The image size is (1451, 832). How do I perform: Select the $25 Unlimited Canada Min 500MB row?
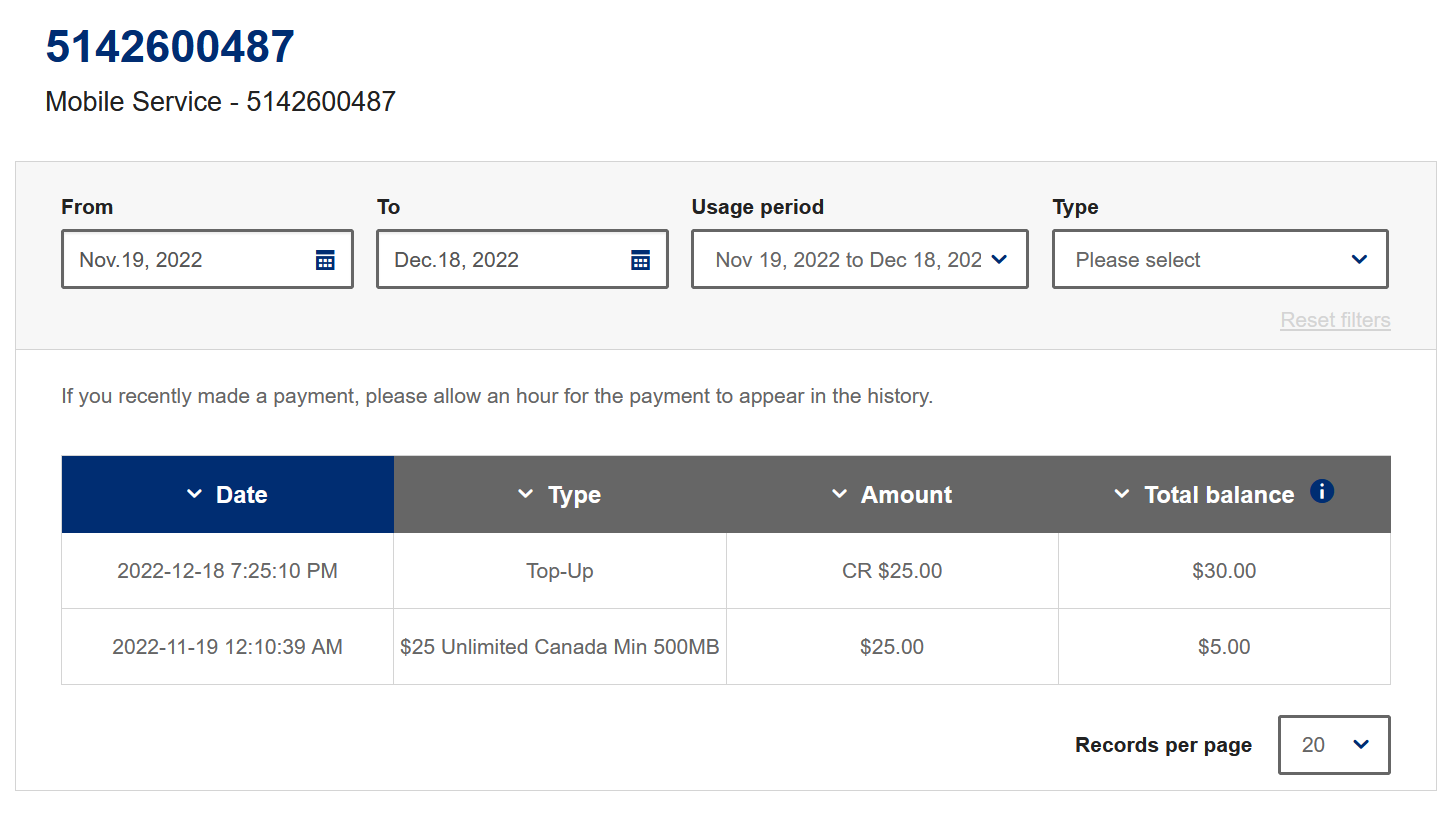click(x=559, y=647)
